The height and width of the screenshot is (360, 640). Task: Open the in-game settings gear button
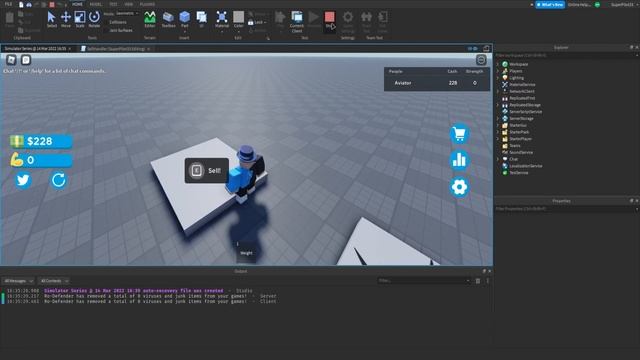tap(459, 187)
